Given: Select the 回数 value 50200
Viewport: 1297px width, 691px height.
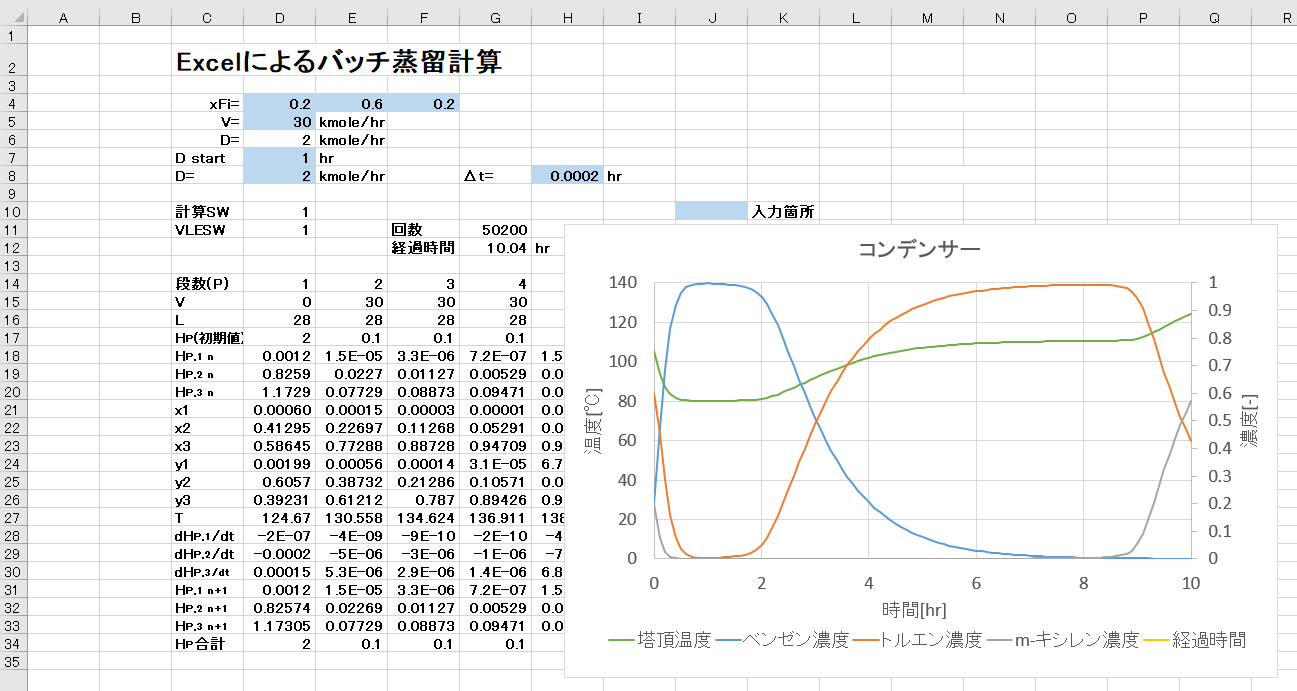Looking at the screenshot, I should 495,230.
